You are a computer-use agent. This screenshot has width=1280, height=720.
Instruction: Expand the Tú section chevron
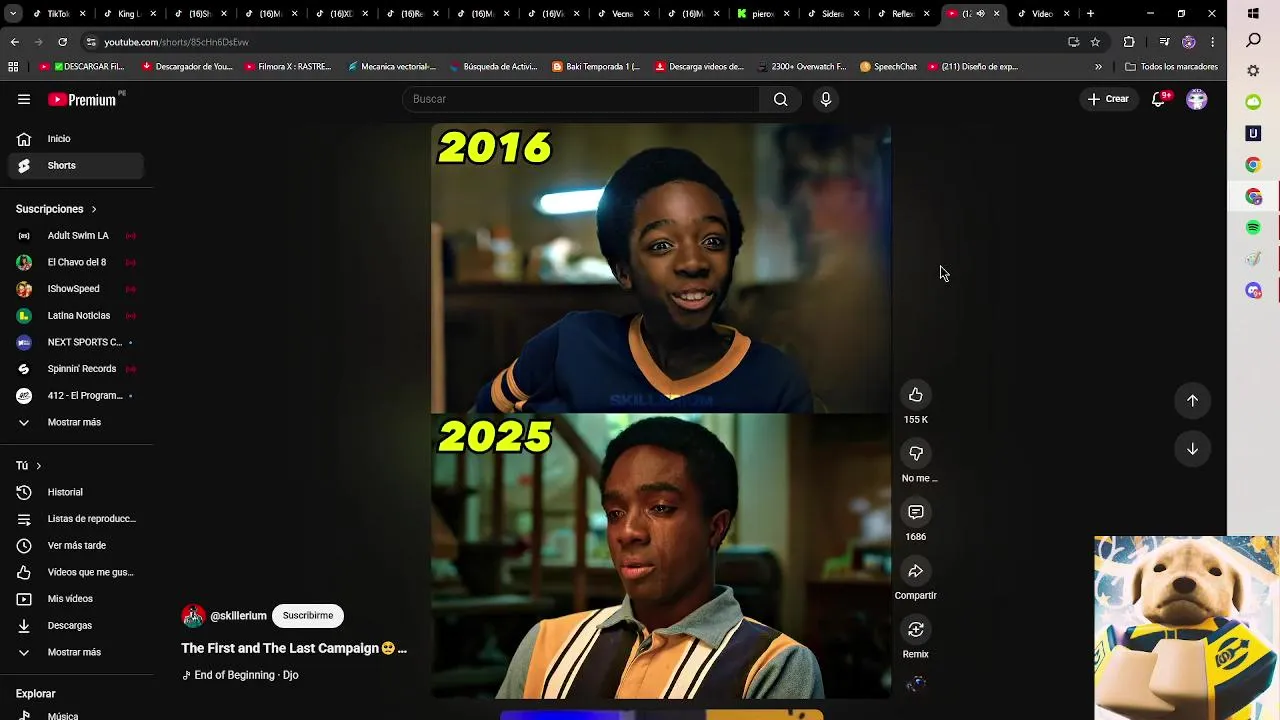pos(38,466)
